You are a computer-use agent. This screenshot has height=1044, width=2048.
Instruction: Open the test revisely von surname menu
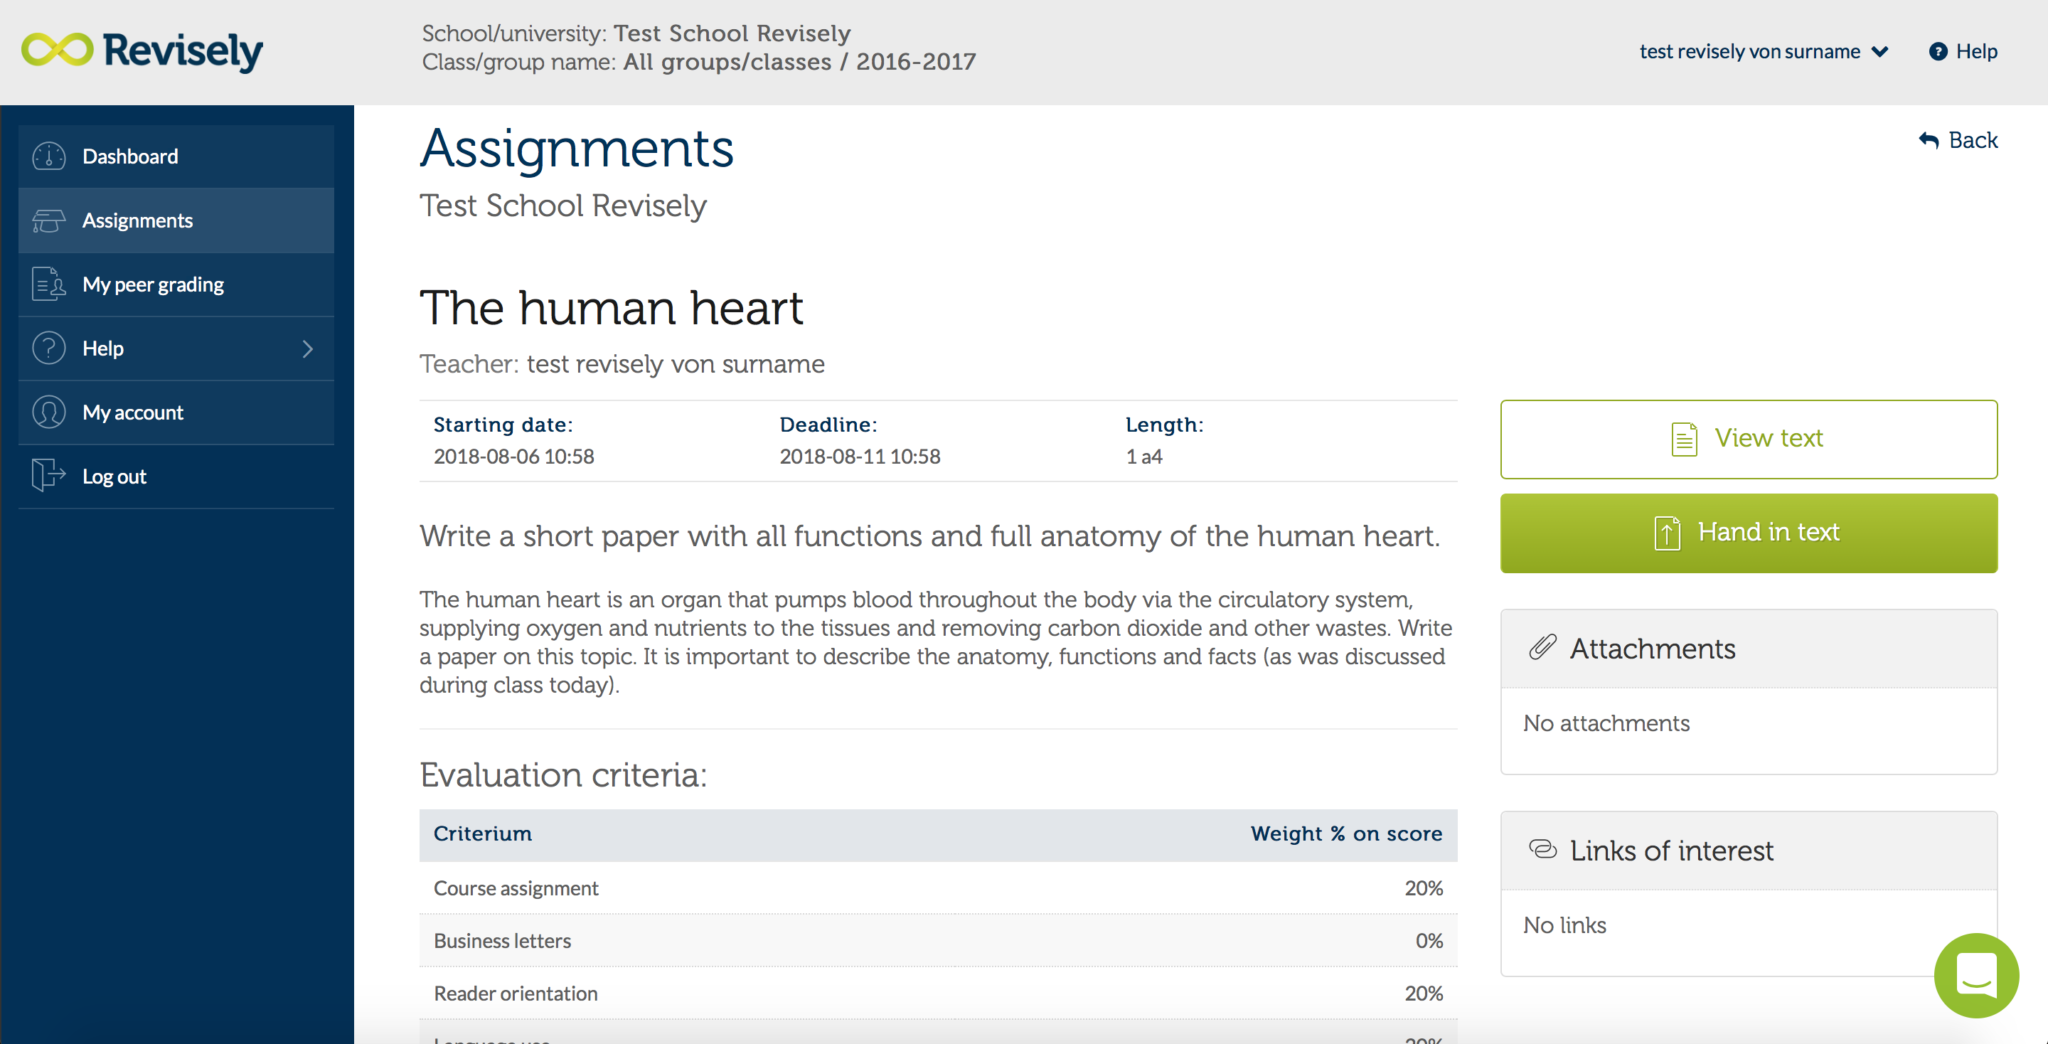(1749, 52)
